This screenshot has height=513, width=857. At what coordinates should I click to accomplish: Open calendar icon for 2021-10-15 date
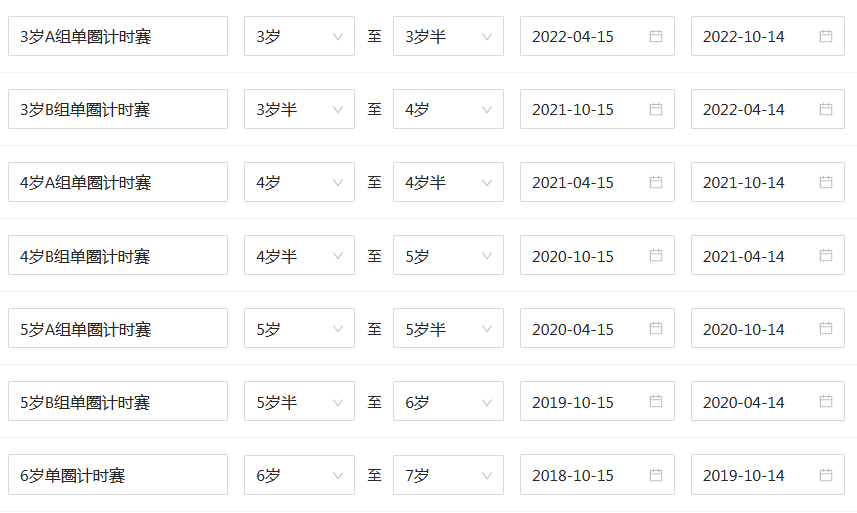click(x=656, y=109)
